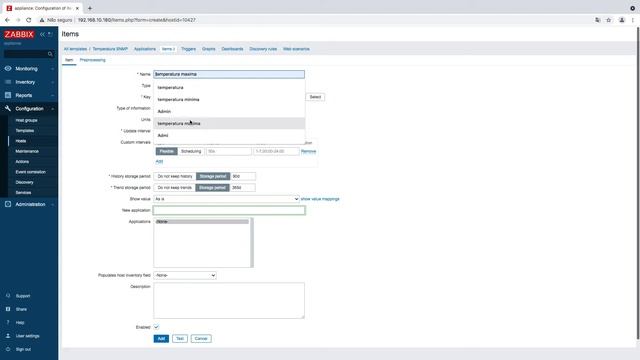
Task: Open a new browser tab with plus icon
Action: pos(90,8)
